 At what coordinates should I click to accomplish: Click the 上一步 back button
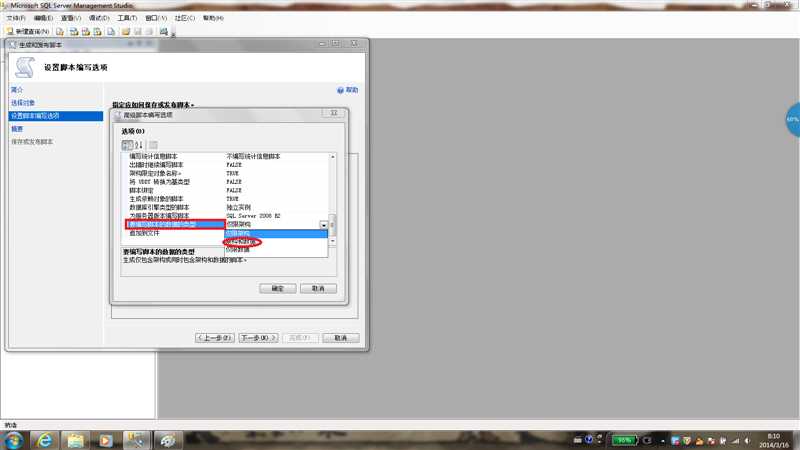215,338
